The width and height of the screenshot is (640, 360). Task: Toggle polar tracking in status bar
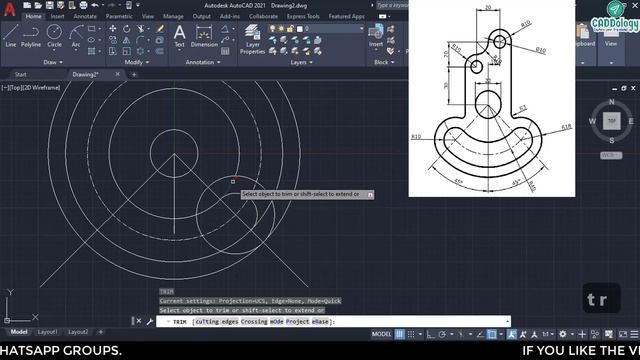pos(442,334)
